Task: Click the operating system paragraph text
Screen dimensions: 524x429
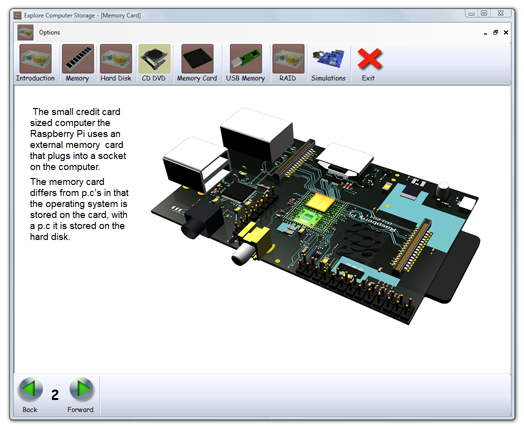Action: [79, 209]
